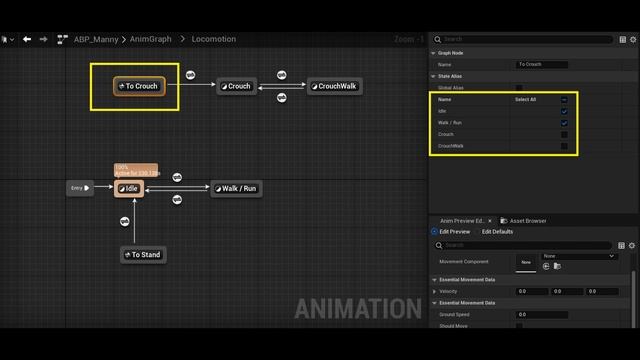Screen dimensions: 640x360
Task: Open Anim Preview panel settings gear
Action: [632, 245]
